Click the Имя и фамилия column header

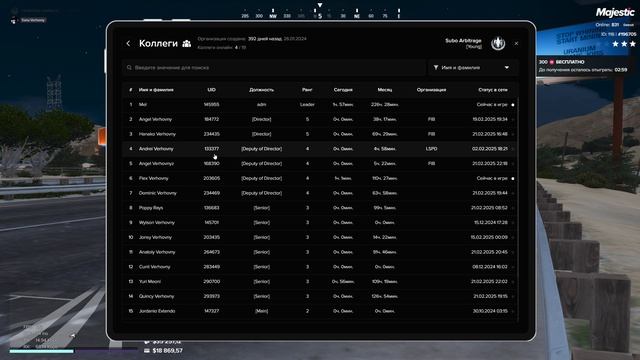(156, 90)
